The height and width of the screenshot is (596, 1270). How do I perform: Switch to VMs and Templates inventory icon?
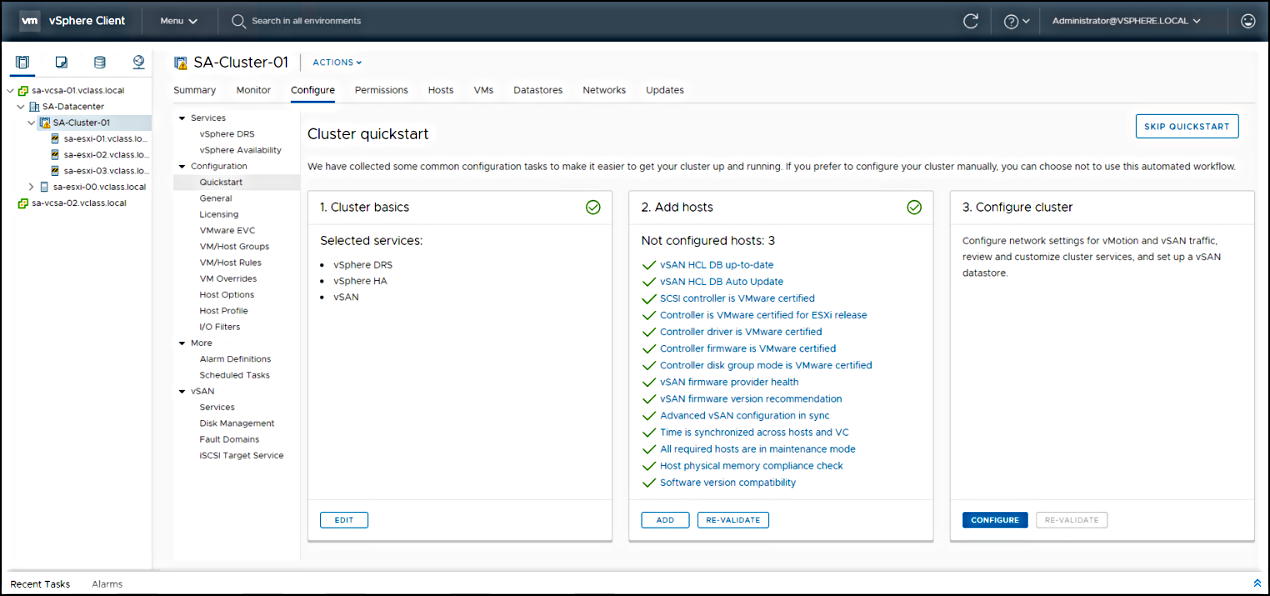61,62
